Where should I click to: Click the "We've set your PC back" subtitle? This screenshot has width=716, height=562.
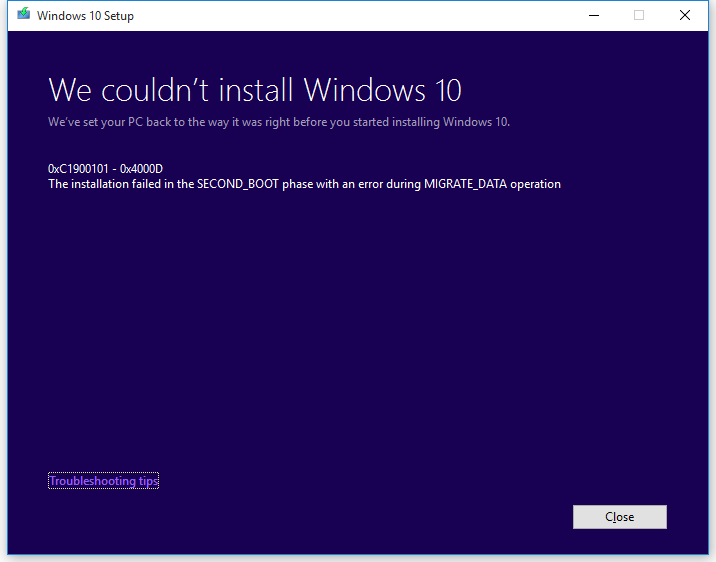point(279,122)
